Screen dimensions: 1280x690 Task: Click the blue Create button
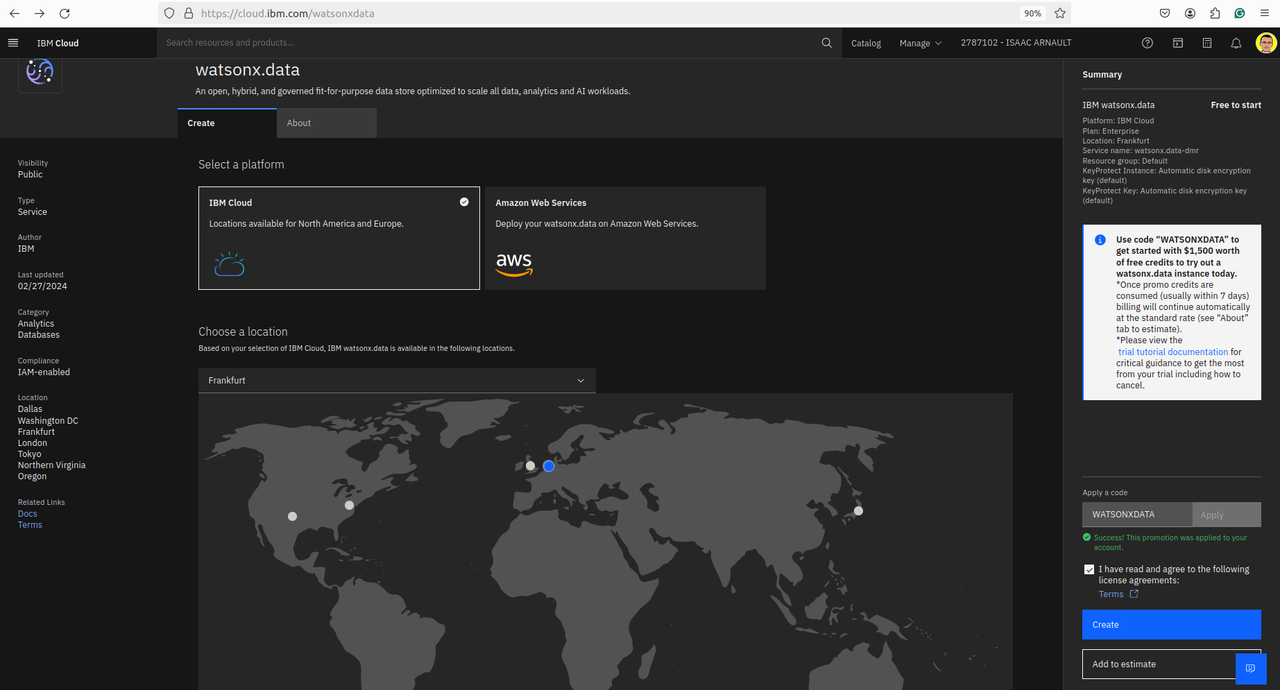[1171, 624]
